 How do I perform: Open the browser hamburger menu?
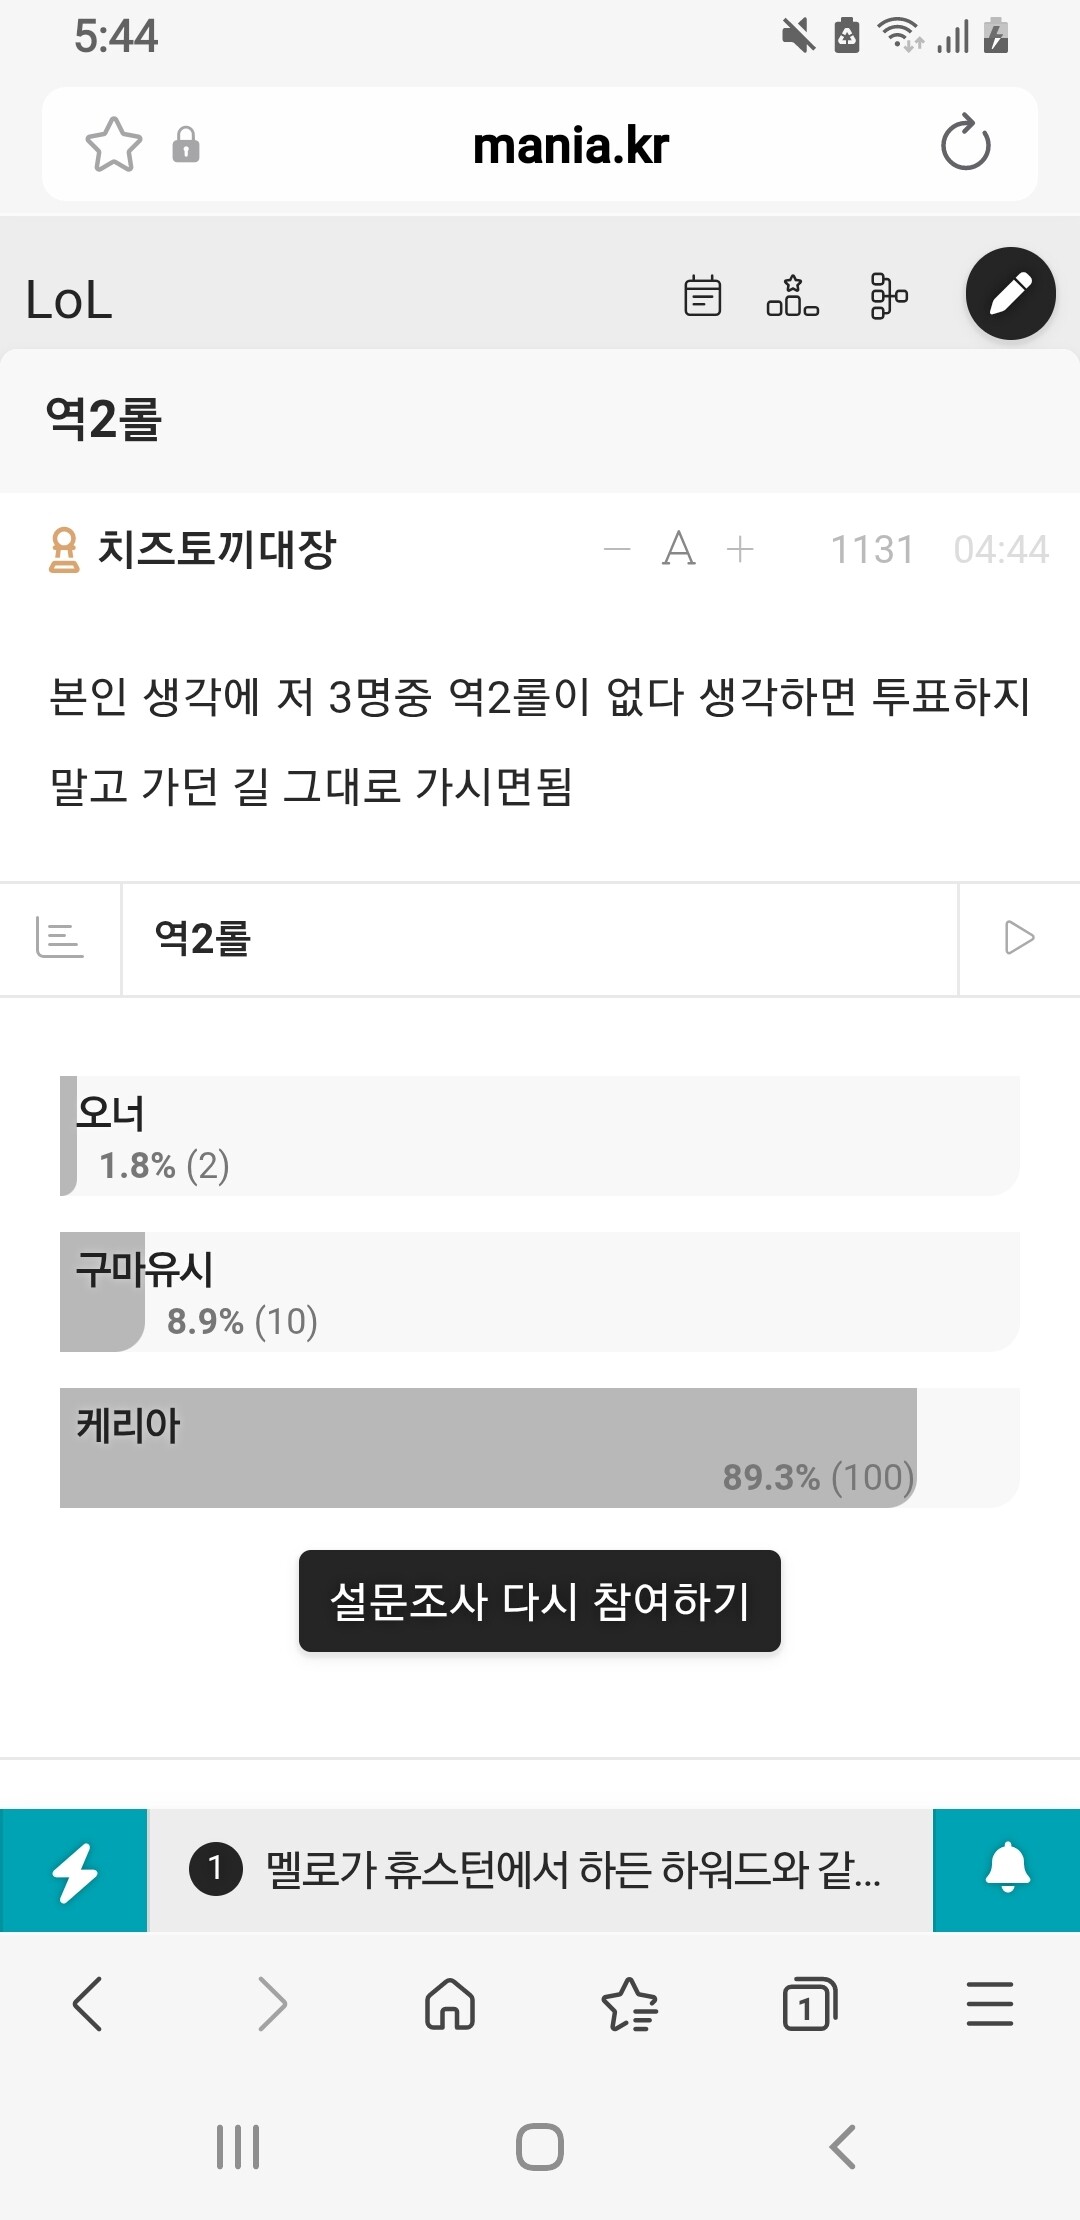989,2004
